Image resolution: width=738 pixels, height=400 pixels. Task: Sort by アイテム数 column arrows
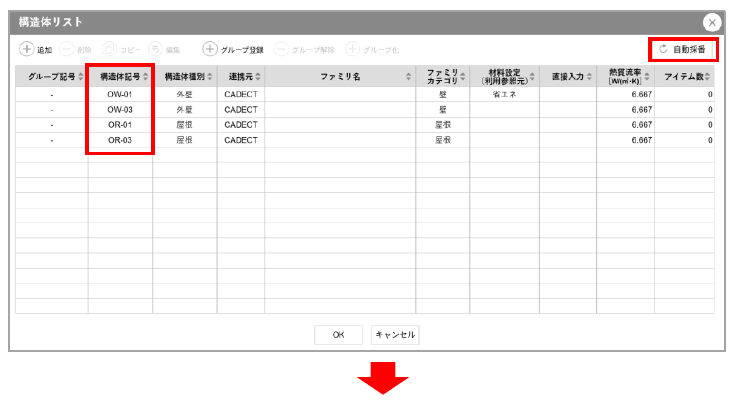708,76
